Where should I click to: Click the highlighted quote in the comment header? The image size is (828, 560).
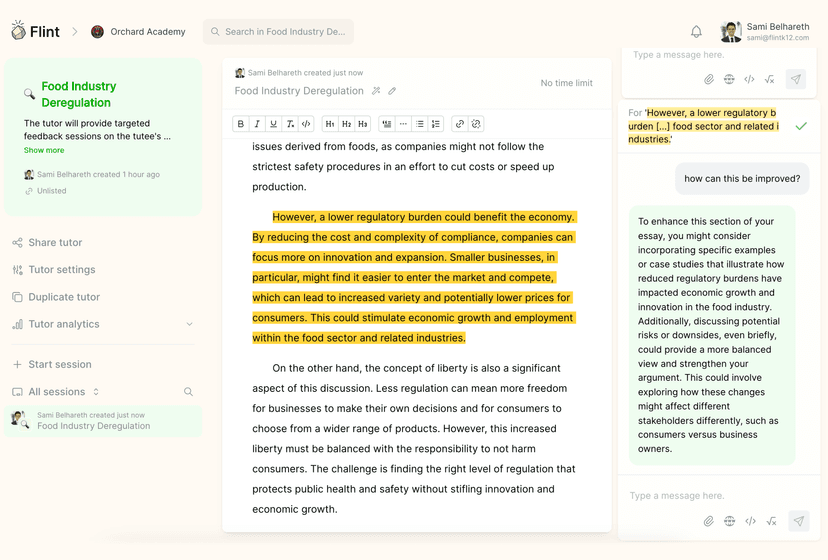coord(703,126)
